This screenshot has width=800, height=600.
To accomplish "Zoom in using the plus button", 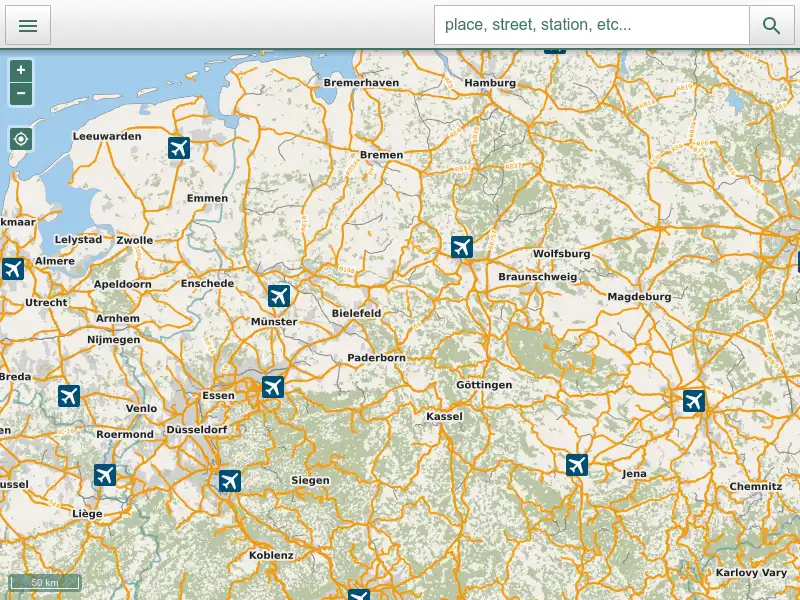I will click(x=20, y=70).
